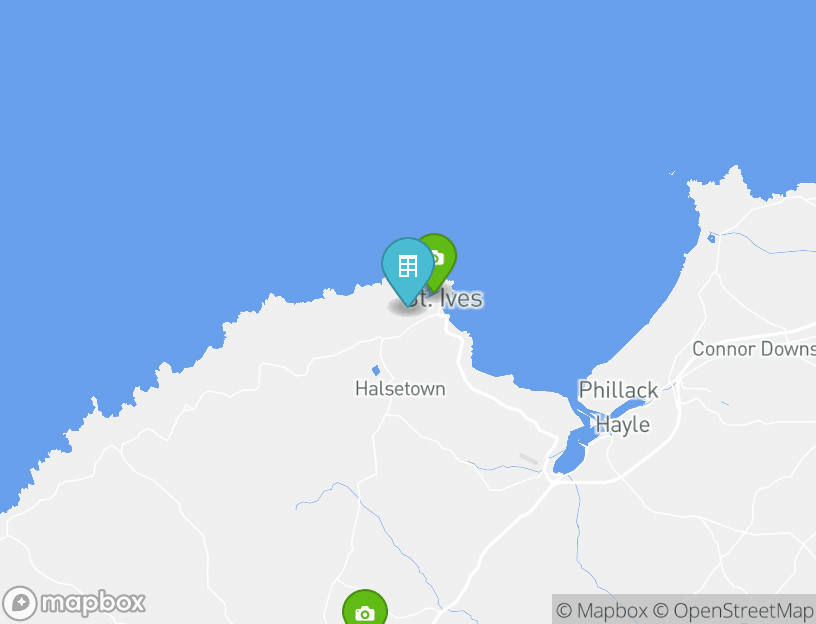Viewport: 816px width, 624px height.
Task: Click the Hayle estuary water below Phillack
Action: 571,450
